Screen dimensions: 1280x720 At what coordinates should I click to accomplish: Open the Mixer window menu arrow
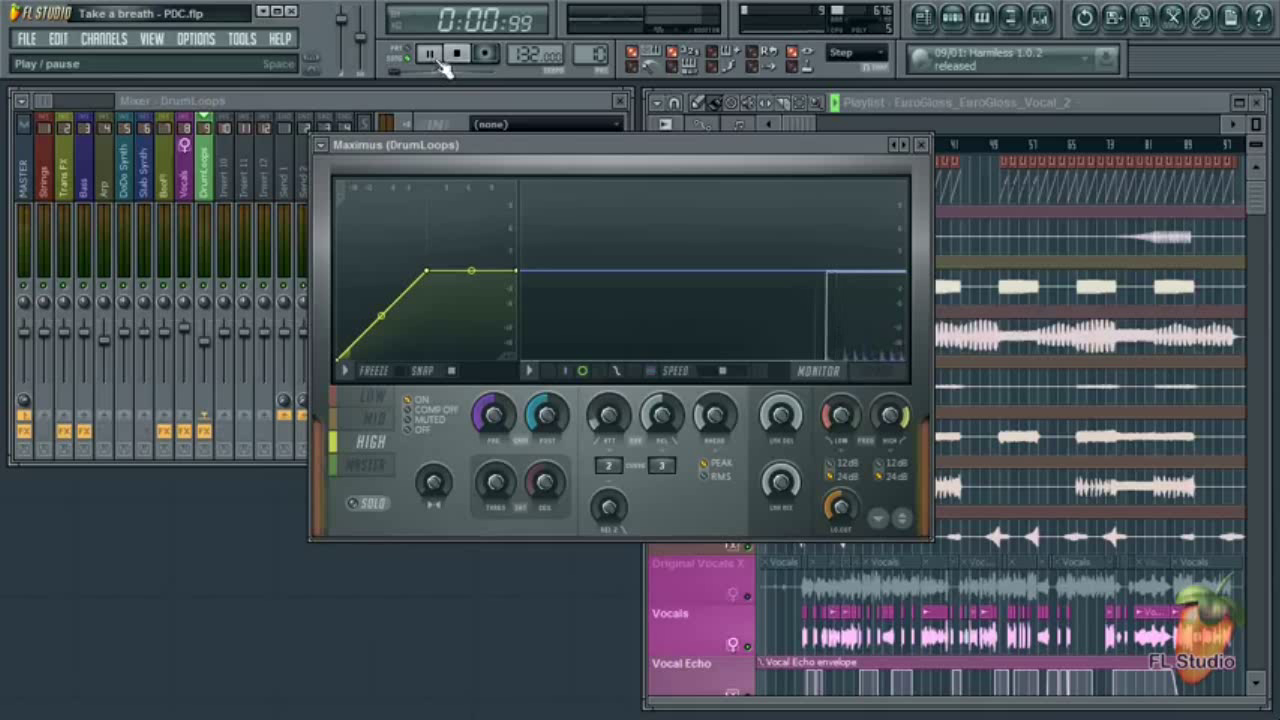[x=21, y=101]
